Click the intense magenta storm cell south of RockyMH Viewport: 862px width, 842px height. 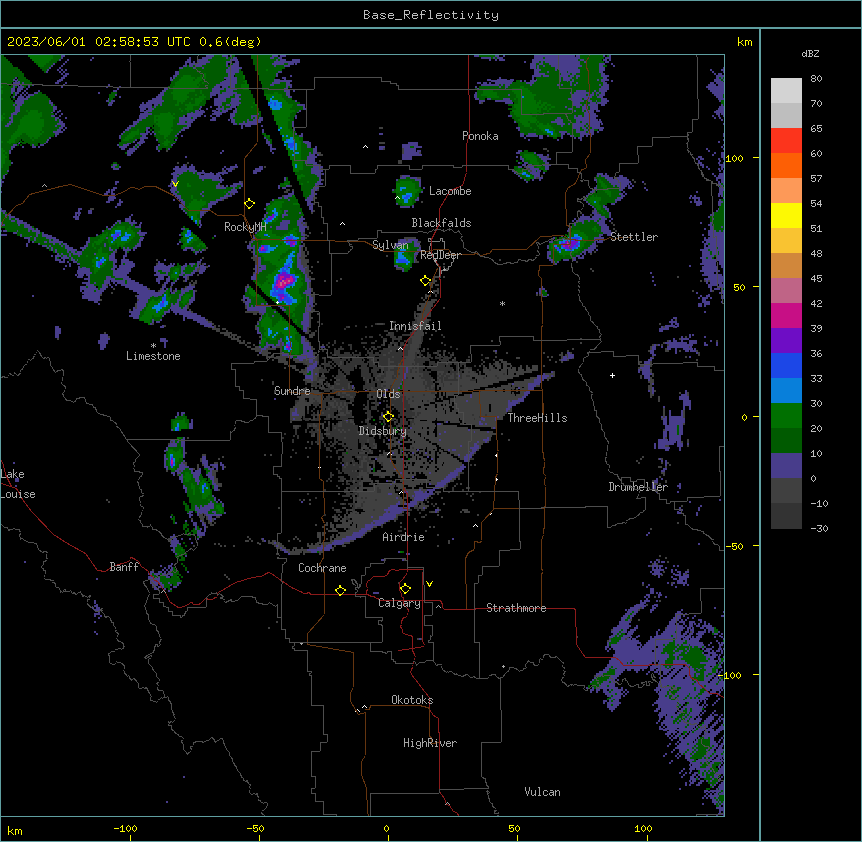284,281
